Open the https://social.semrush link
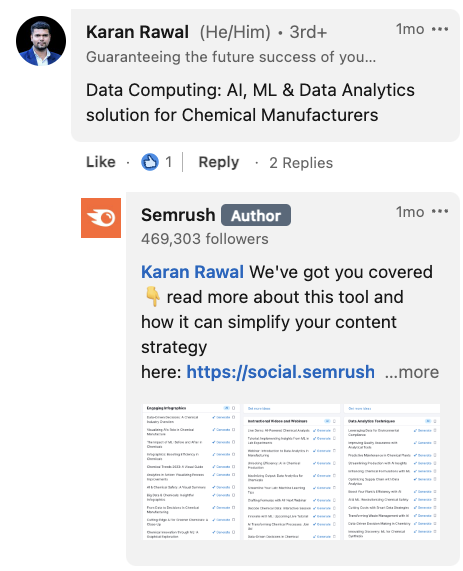Image resolution: width=463 pixels, height=571 pixels. pos(280,372)
